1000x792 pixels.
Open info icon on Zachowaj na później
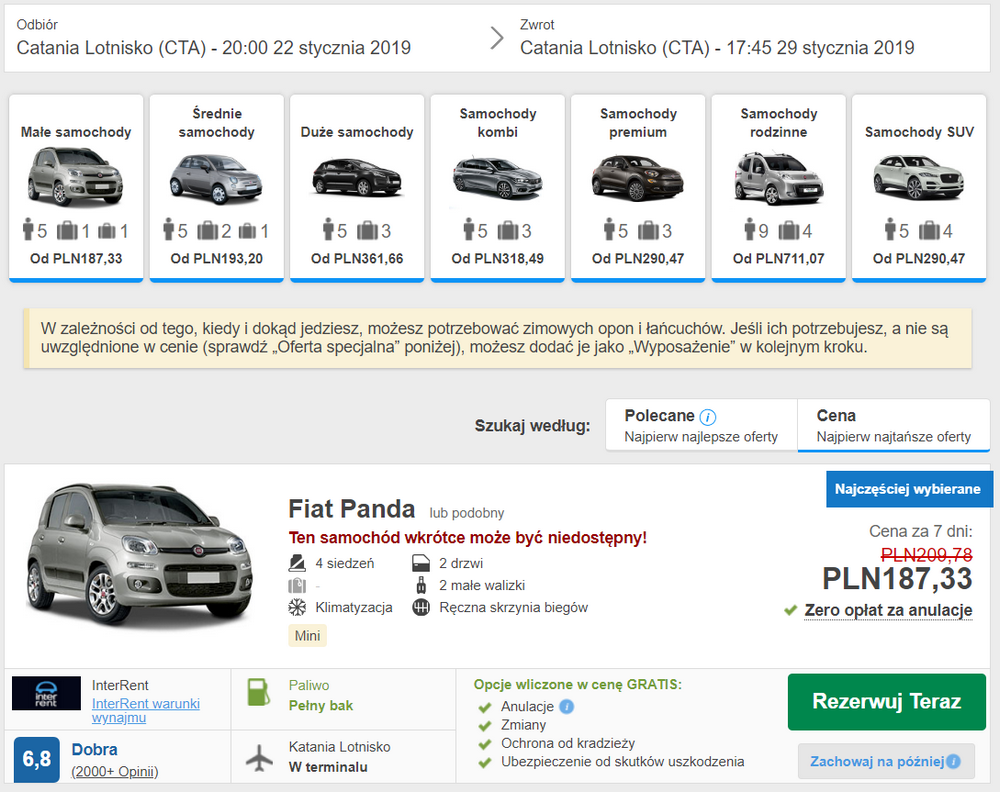coord(953,761)
